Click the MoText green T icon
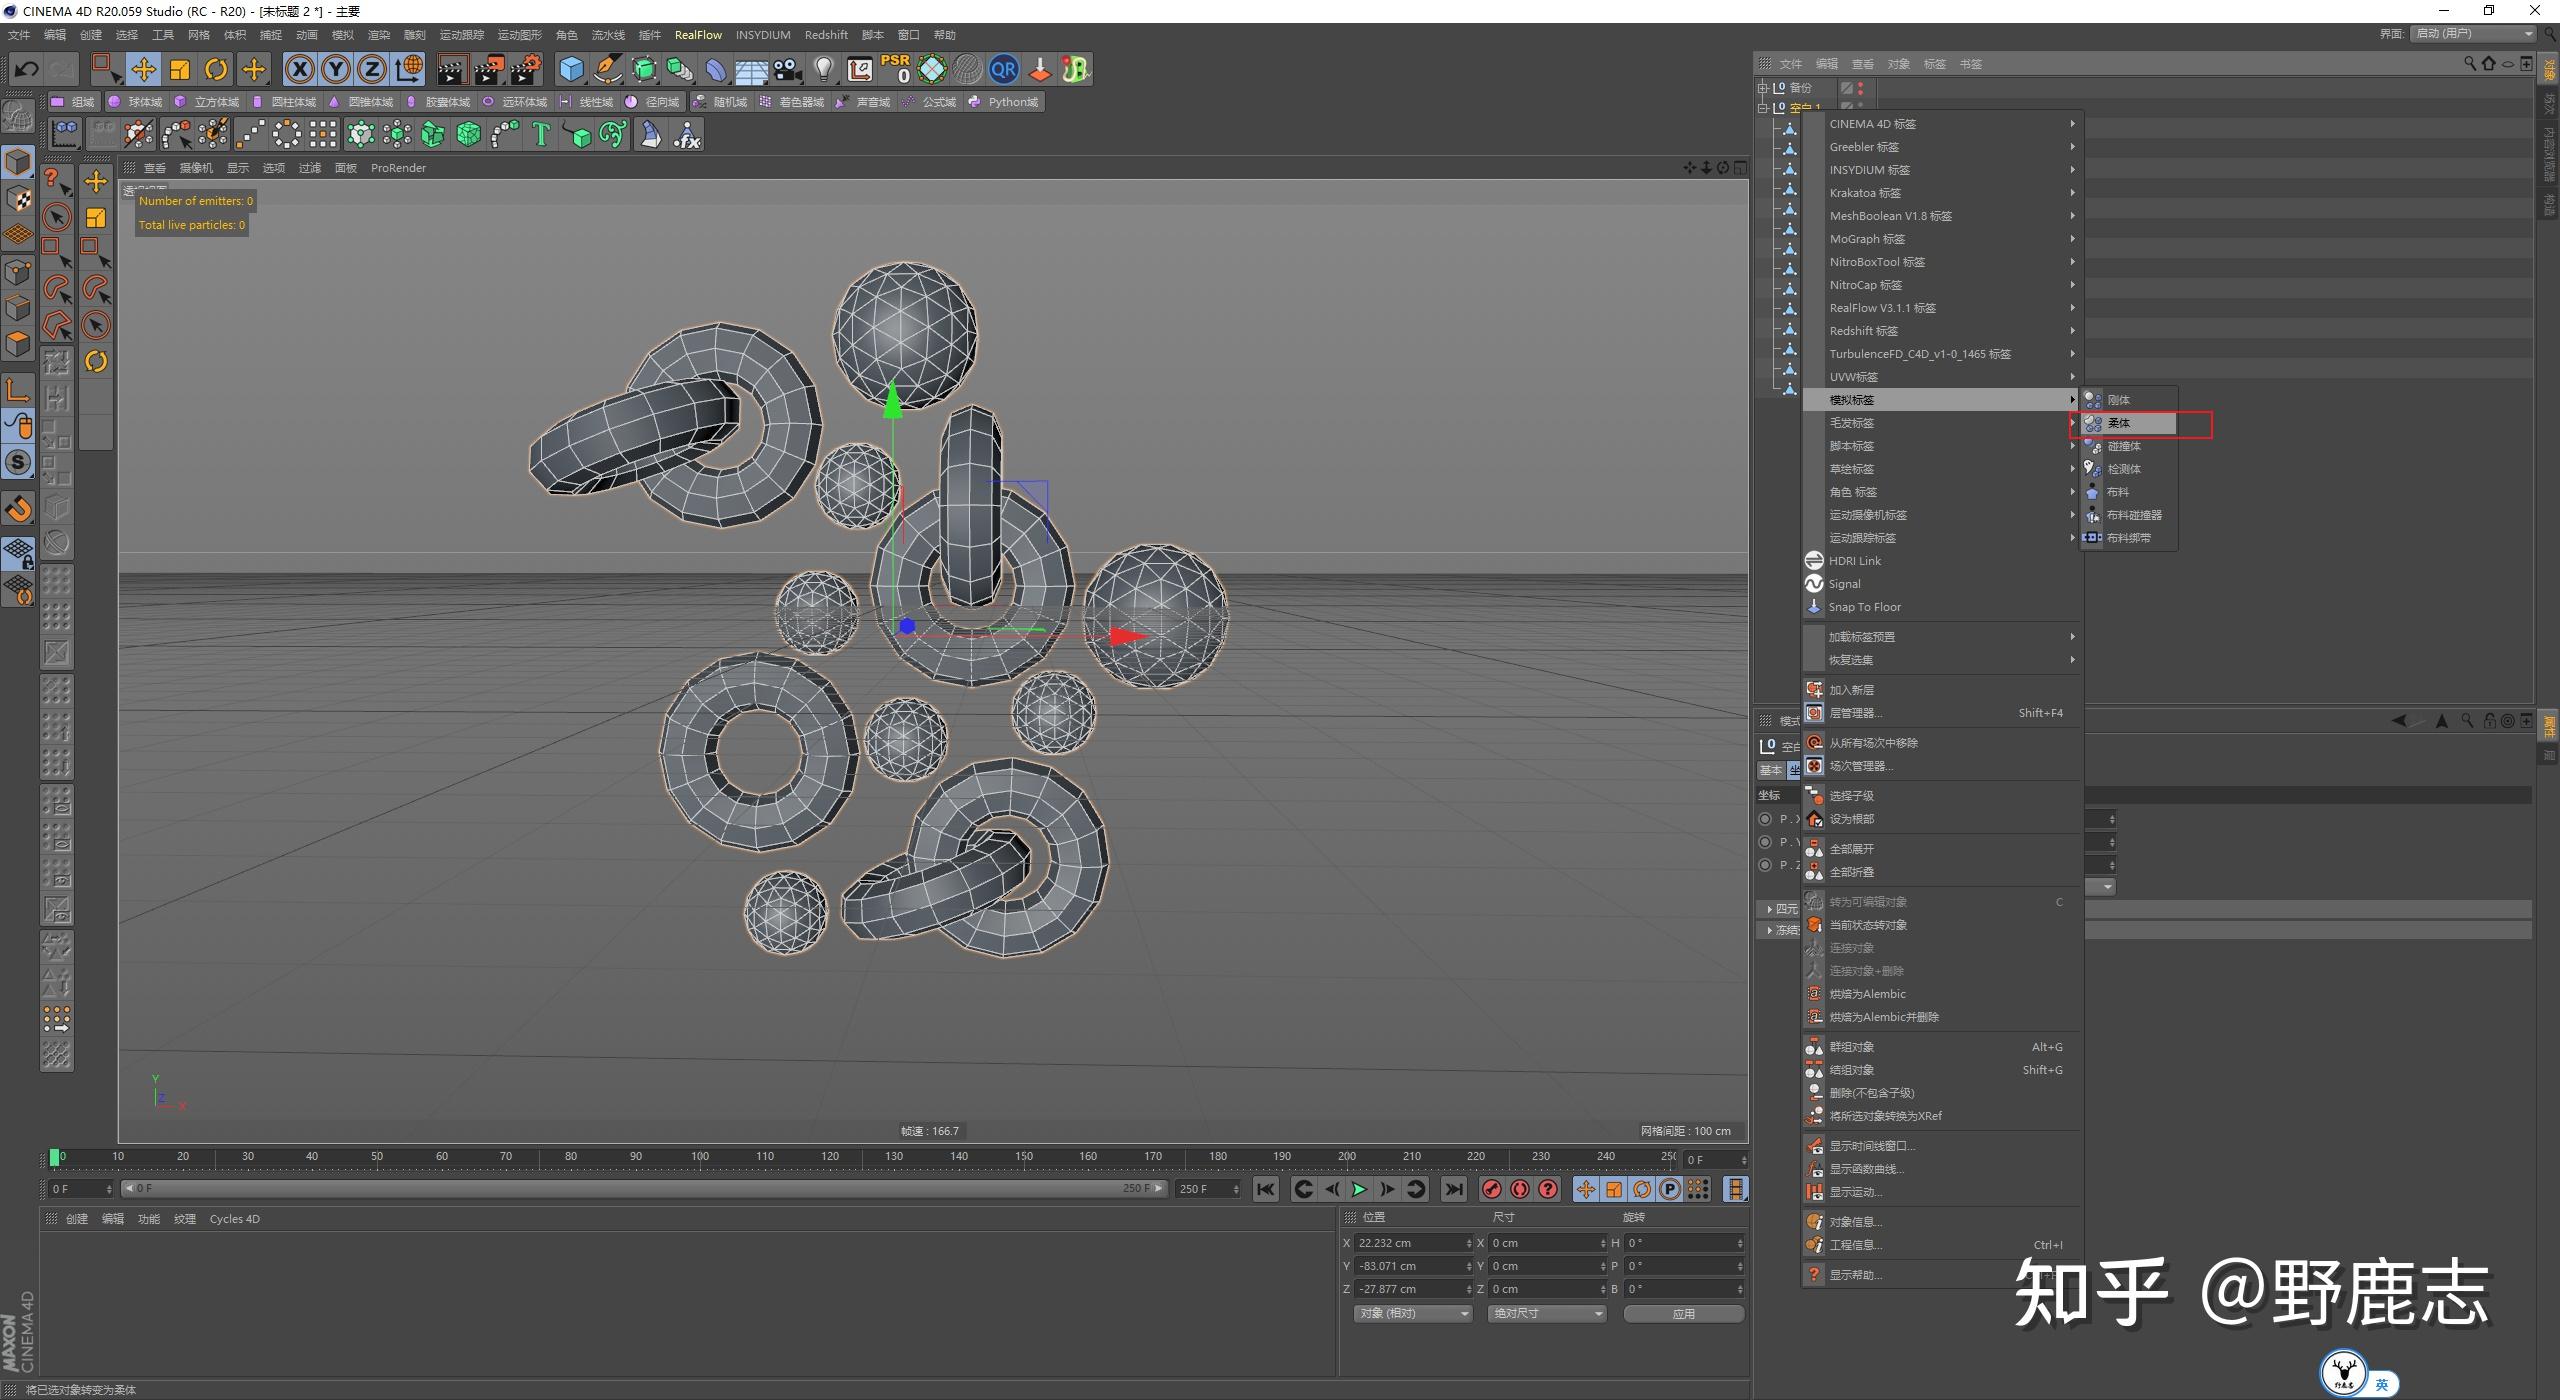2560x1400 pixels. (541, 134)
